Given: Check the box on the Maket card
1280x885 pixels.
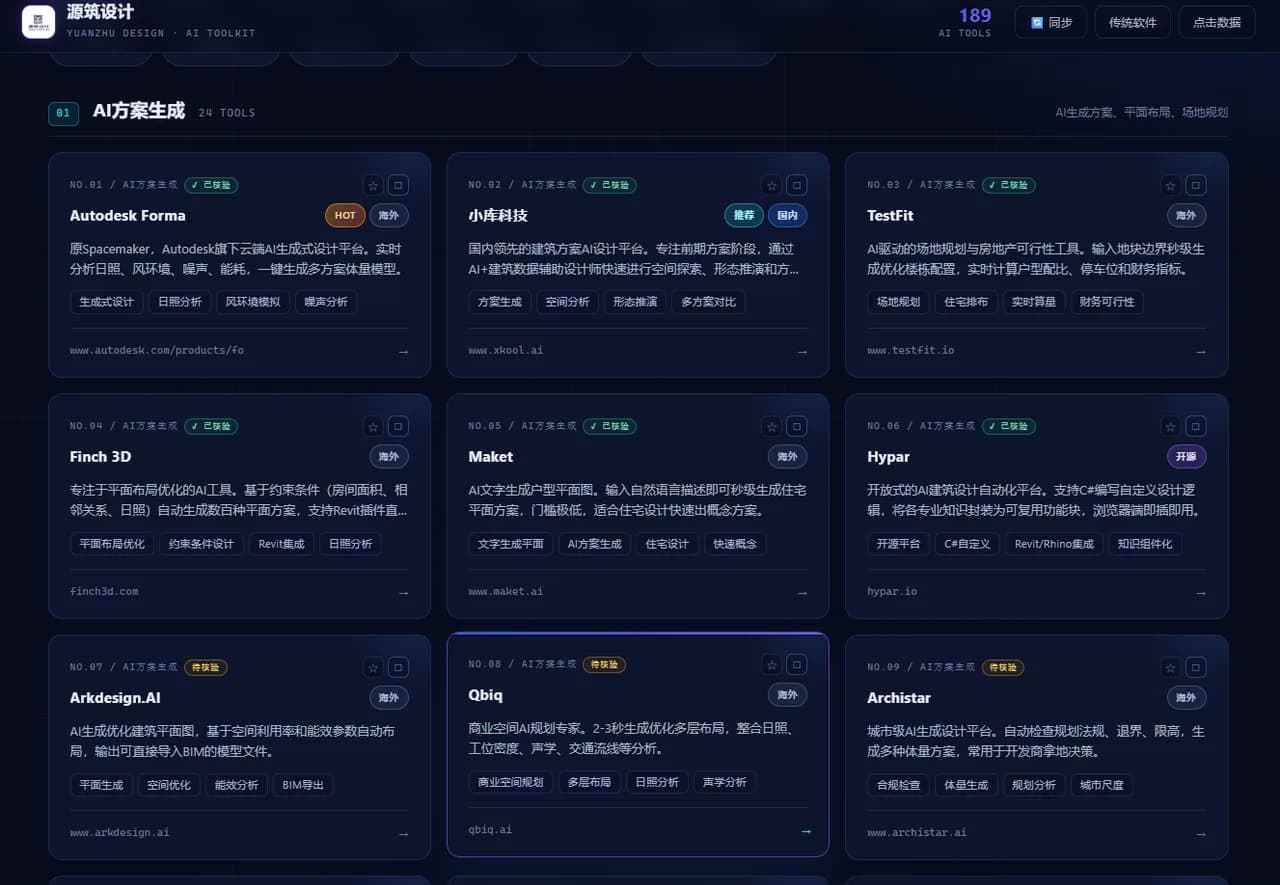Looking at the screenshot, I should pyautogui.click(x=796, y=426).
